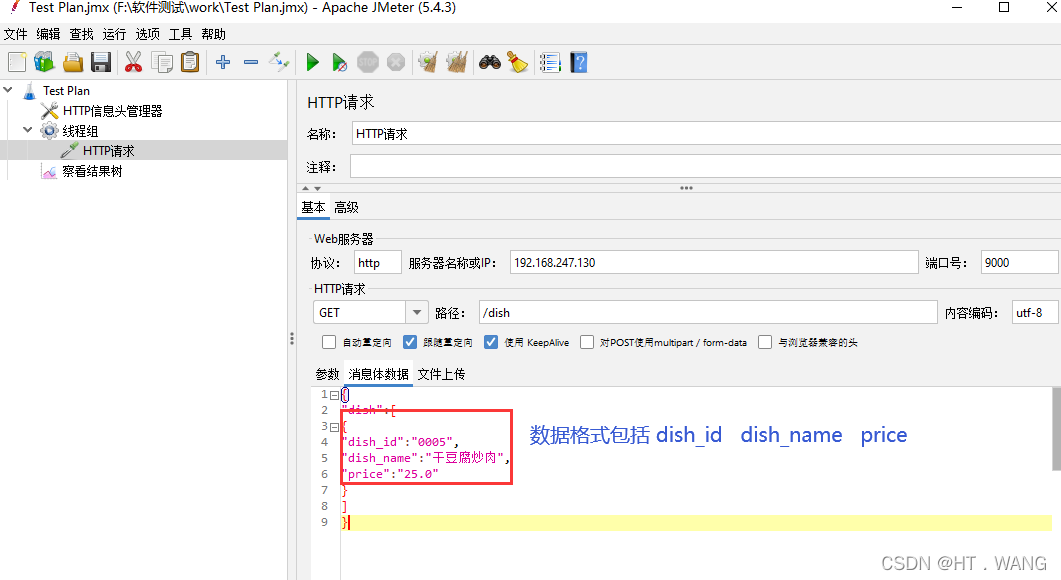Viewport: 1061px width, 580px height.
Task: Click the Collapse all minus icon
Action: click(x=251, y=62)
